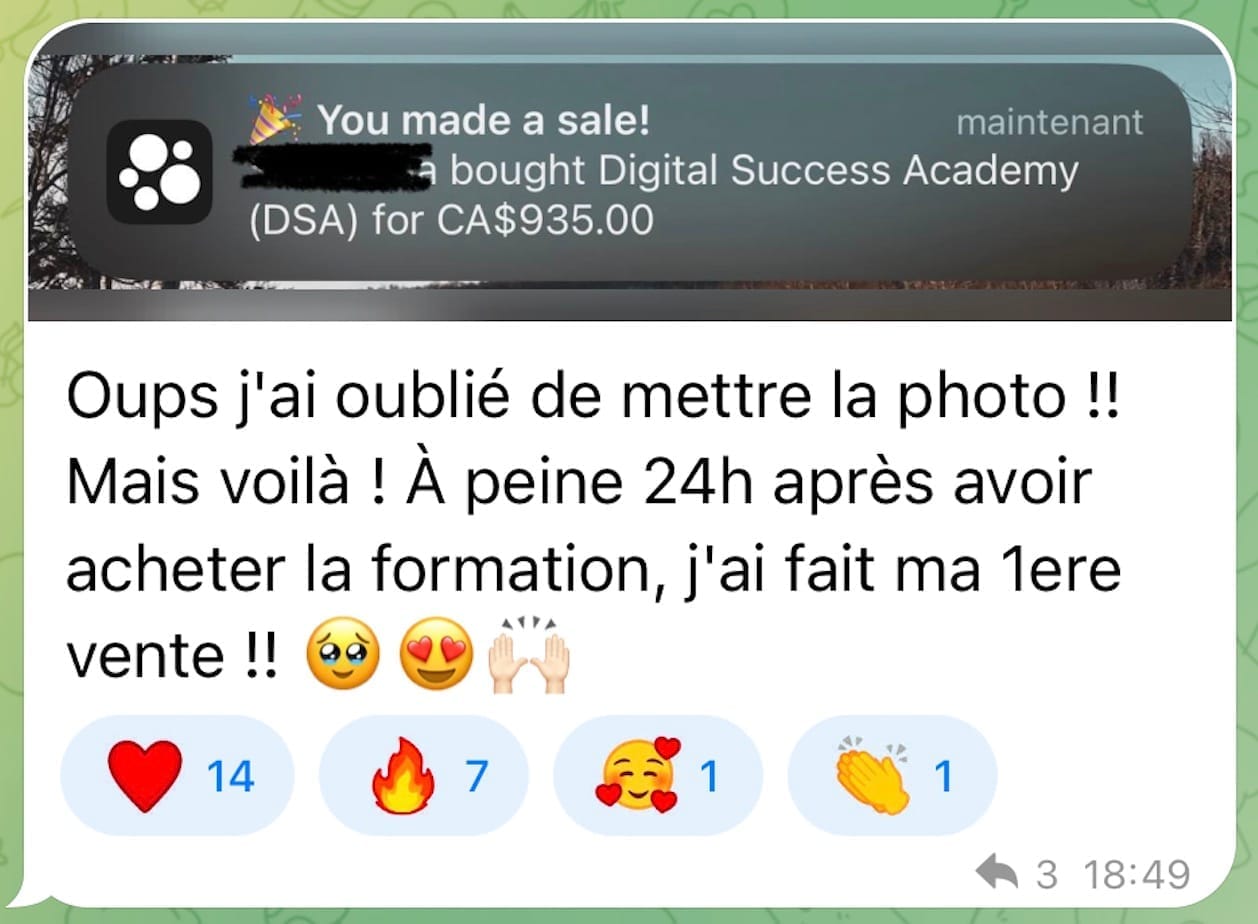Click the black app icon with white dots
Viewport: 1258px width, 924px height.
pyautogui.click(x=159, y=172)
